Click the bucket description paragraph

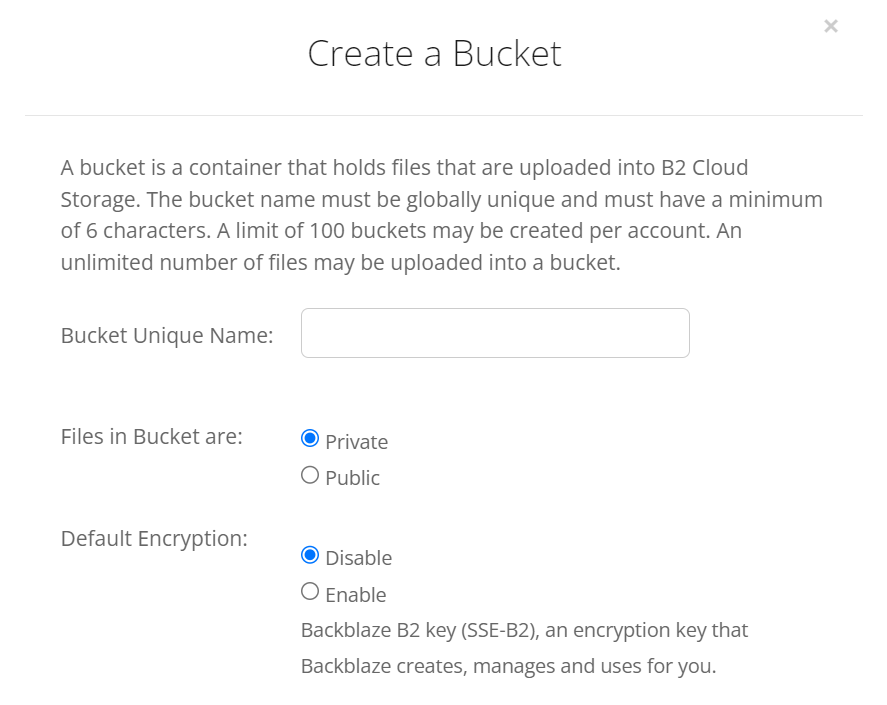click(x=442, y=215)
